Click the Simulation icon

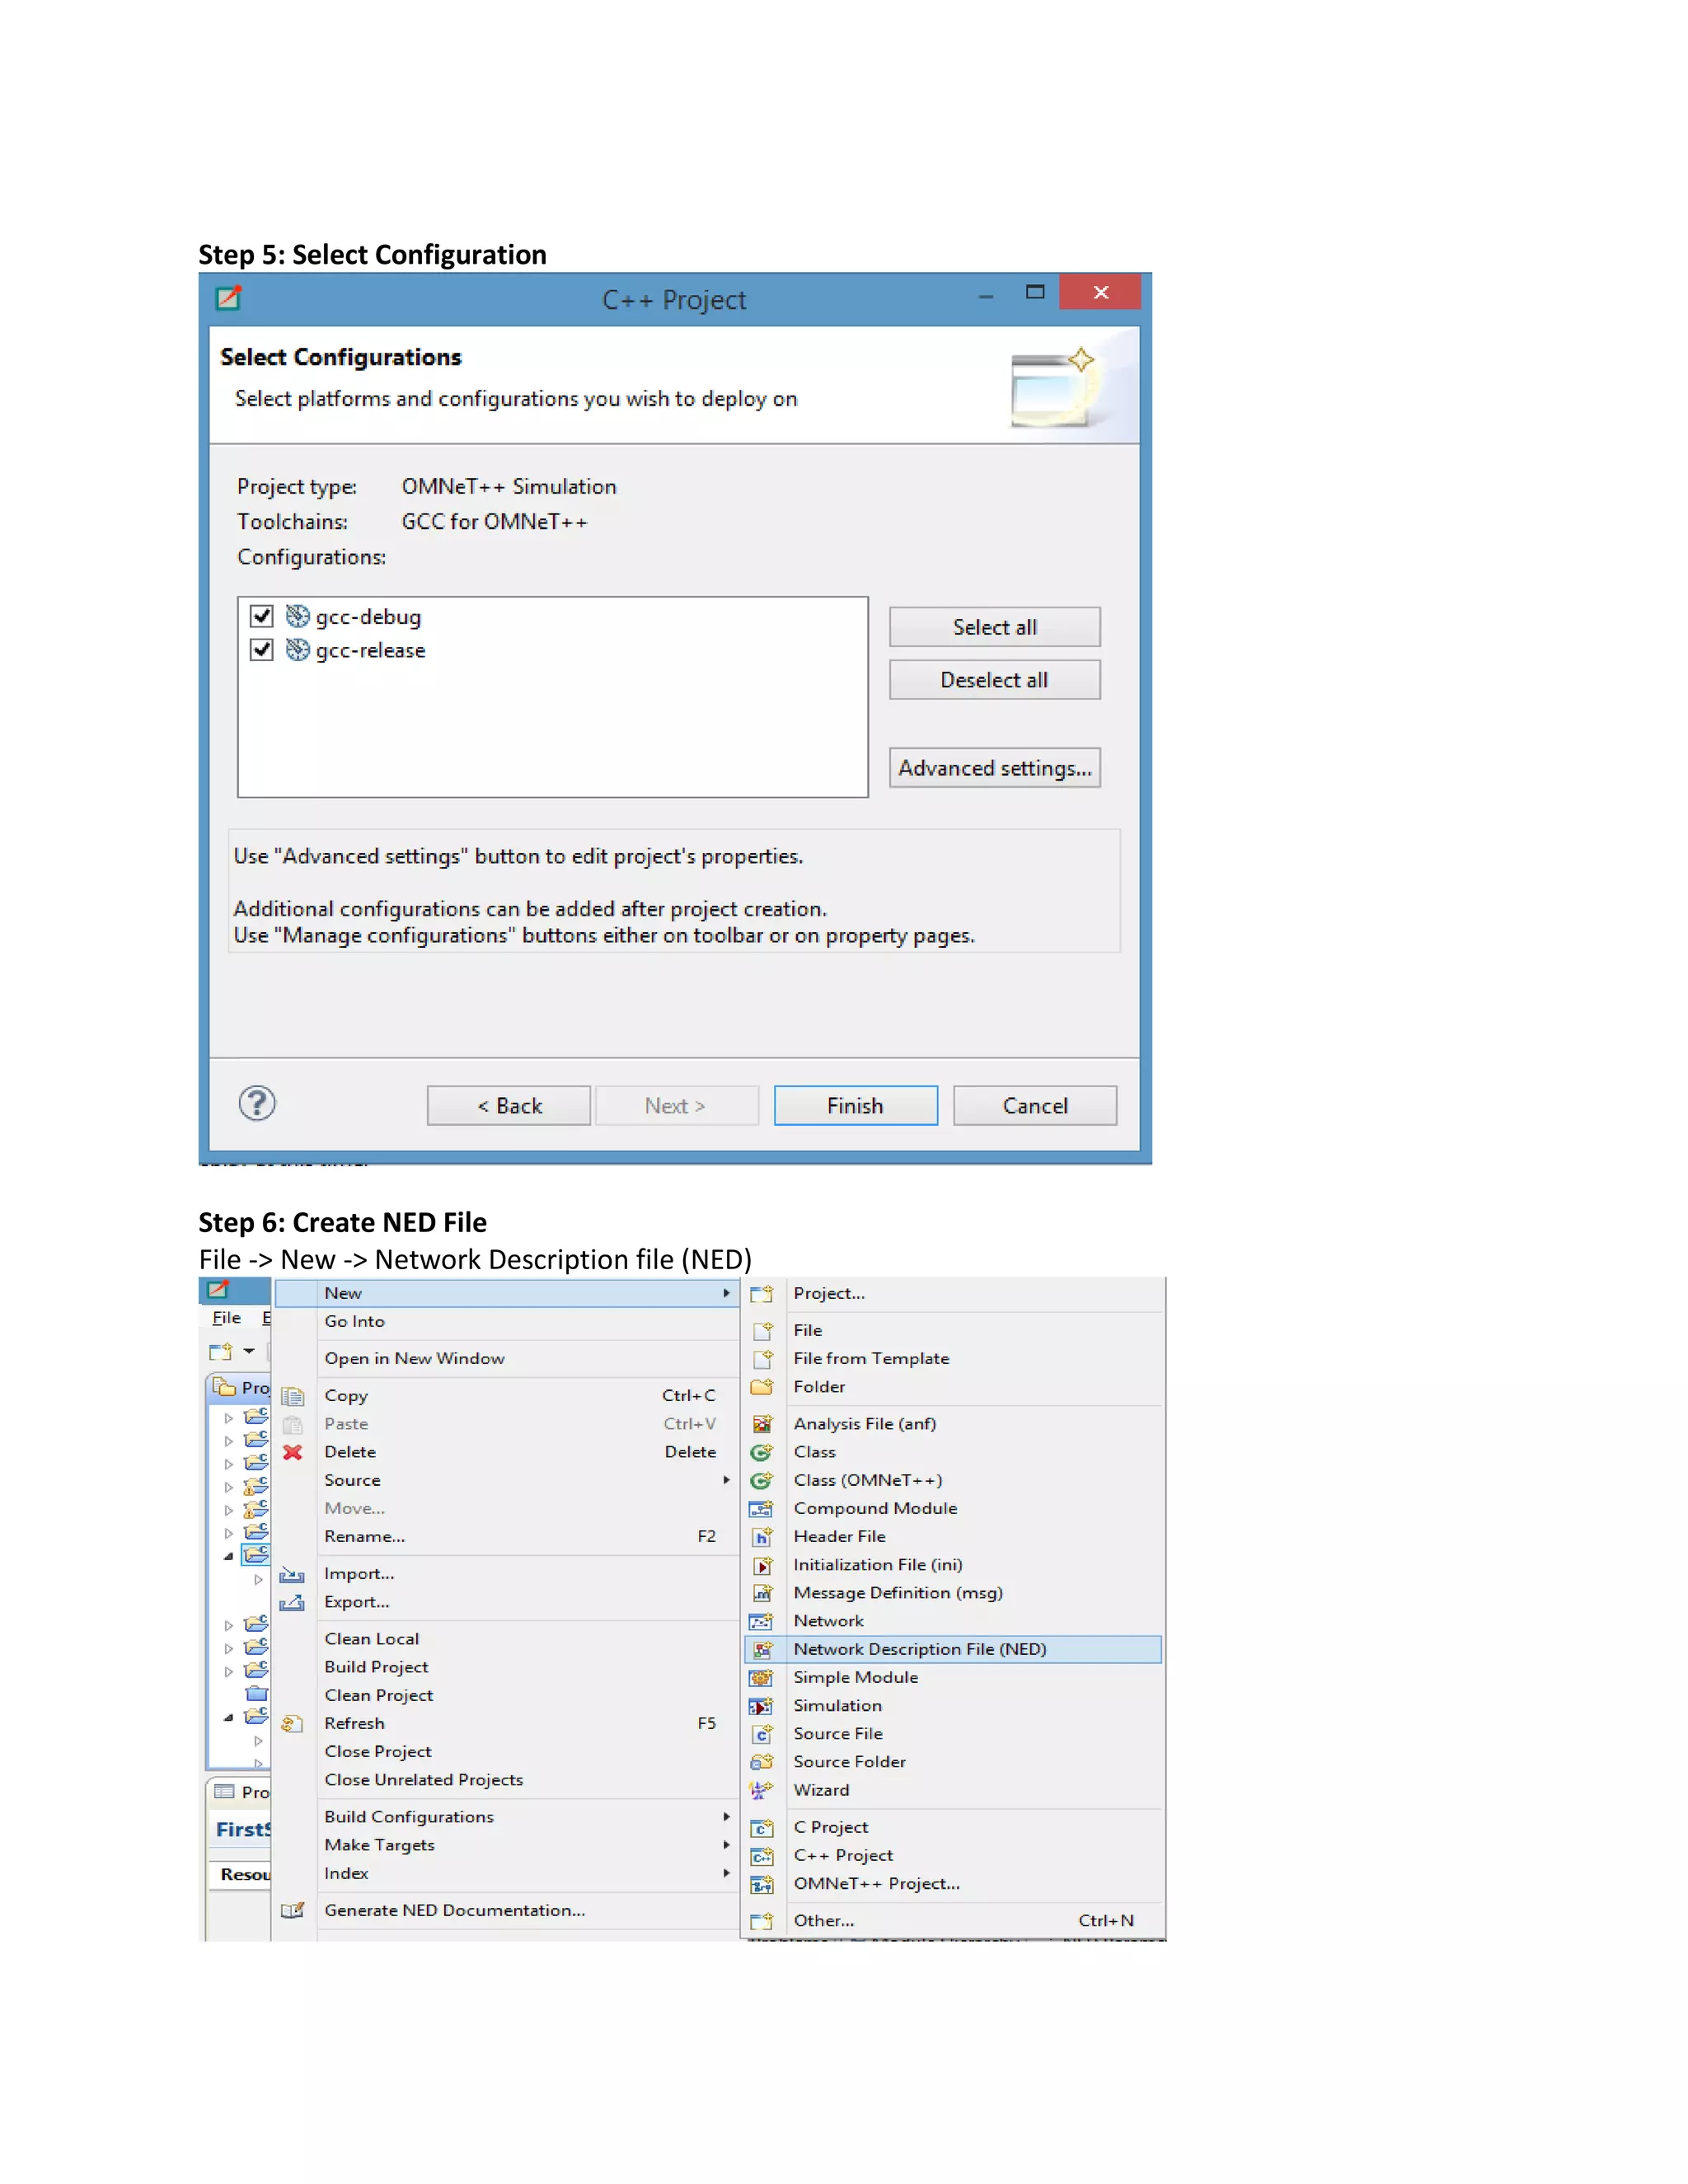click(762, 1706)
